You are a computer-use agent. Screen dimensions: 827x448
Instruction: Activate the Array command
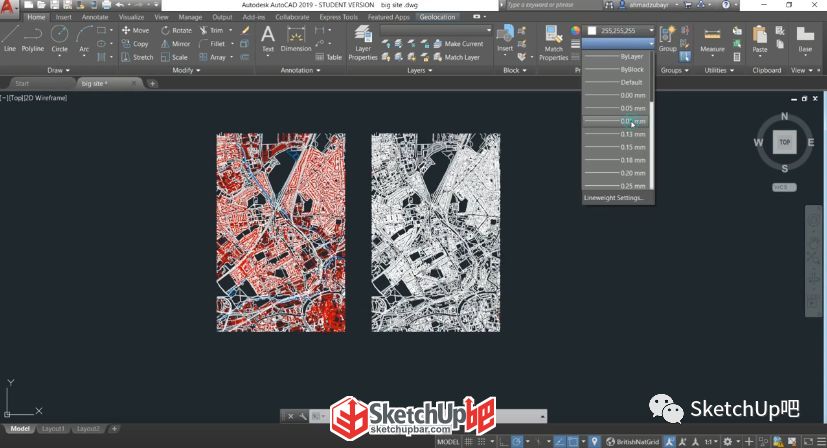coord(213,57)
